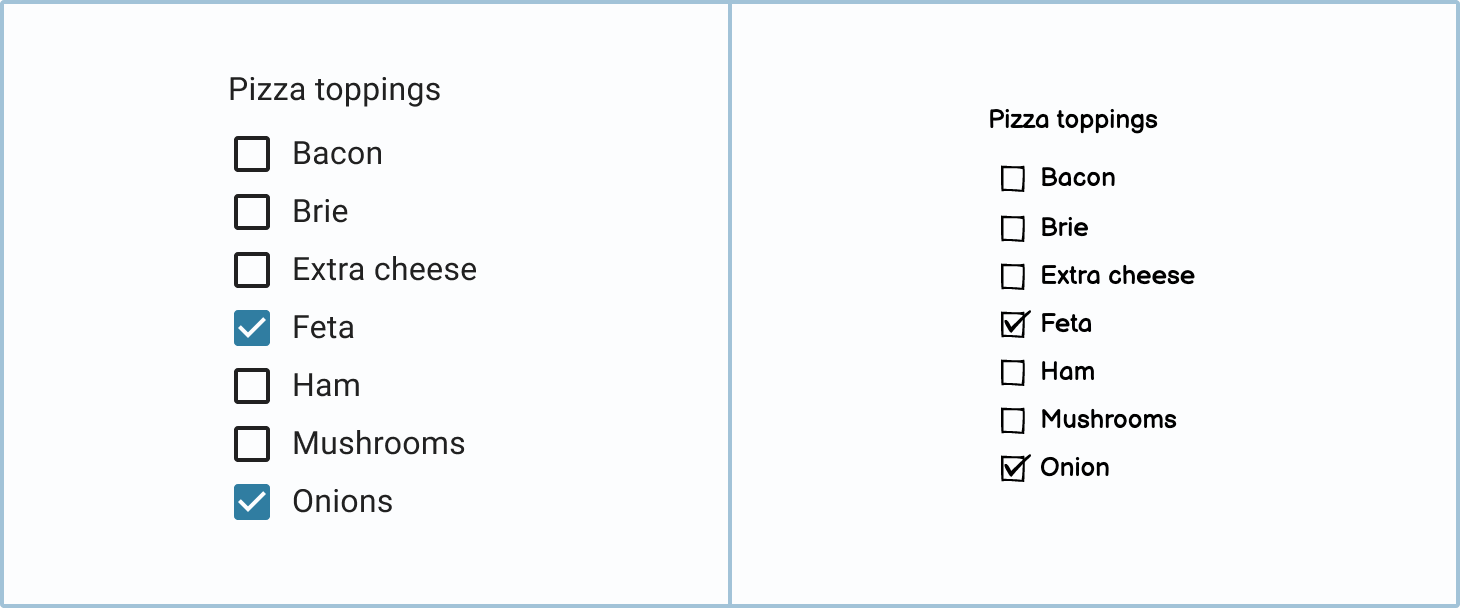The image size is (1460, 608).
Task: Click the Extra cheese label in the left list
Action: pos(384,269)
